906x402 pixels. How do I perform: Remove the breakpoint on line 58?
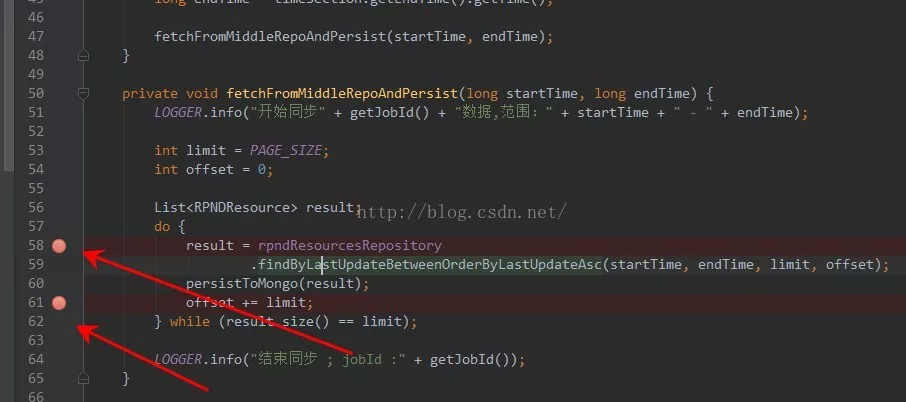click(59, 246)
